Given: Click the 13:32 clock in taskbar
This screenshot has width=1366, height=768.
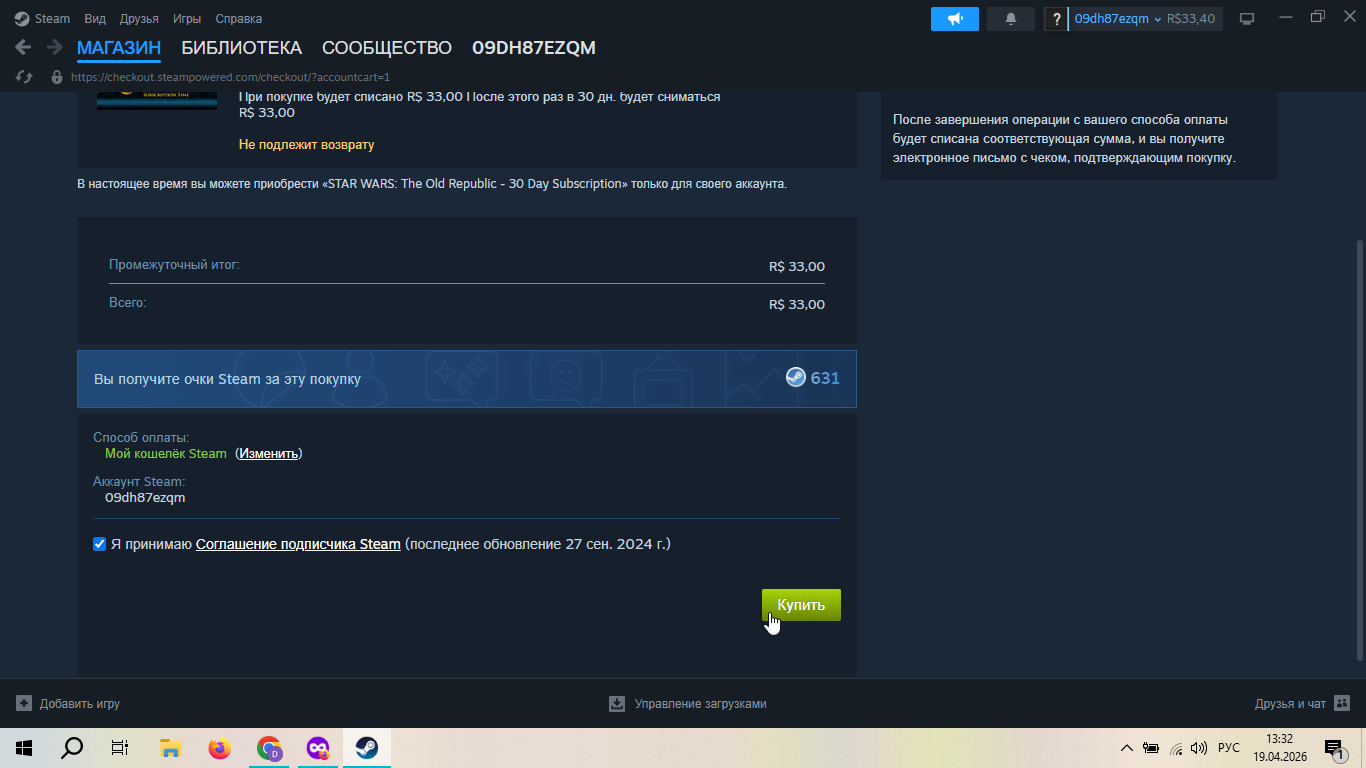Looking at the screenshot, I should point(1279,739).
